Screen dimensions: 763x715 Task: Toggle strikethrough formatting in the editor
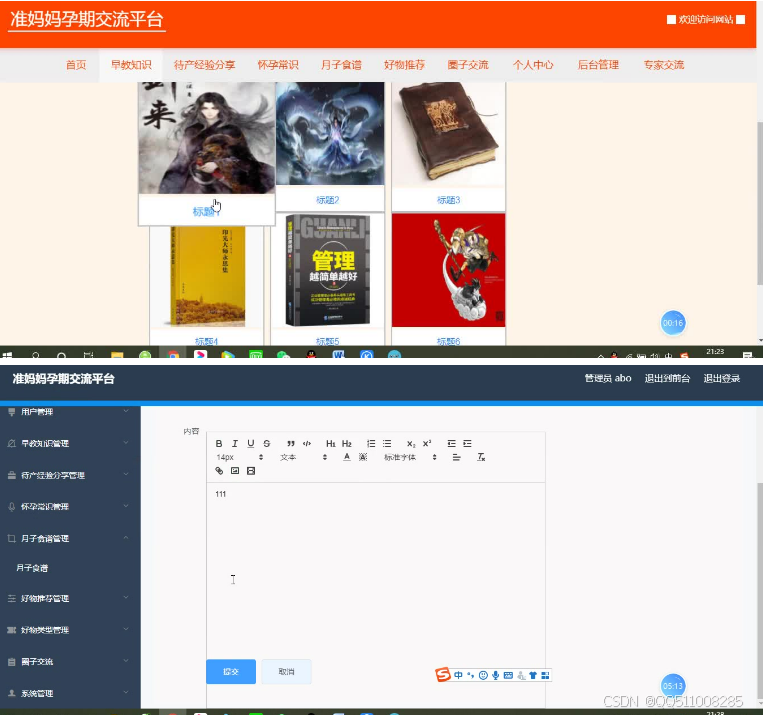tap(267, 443)
